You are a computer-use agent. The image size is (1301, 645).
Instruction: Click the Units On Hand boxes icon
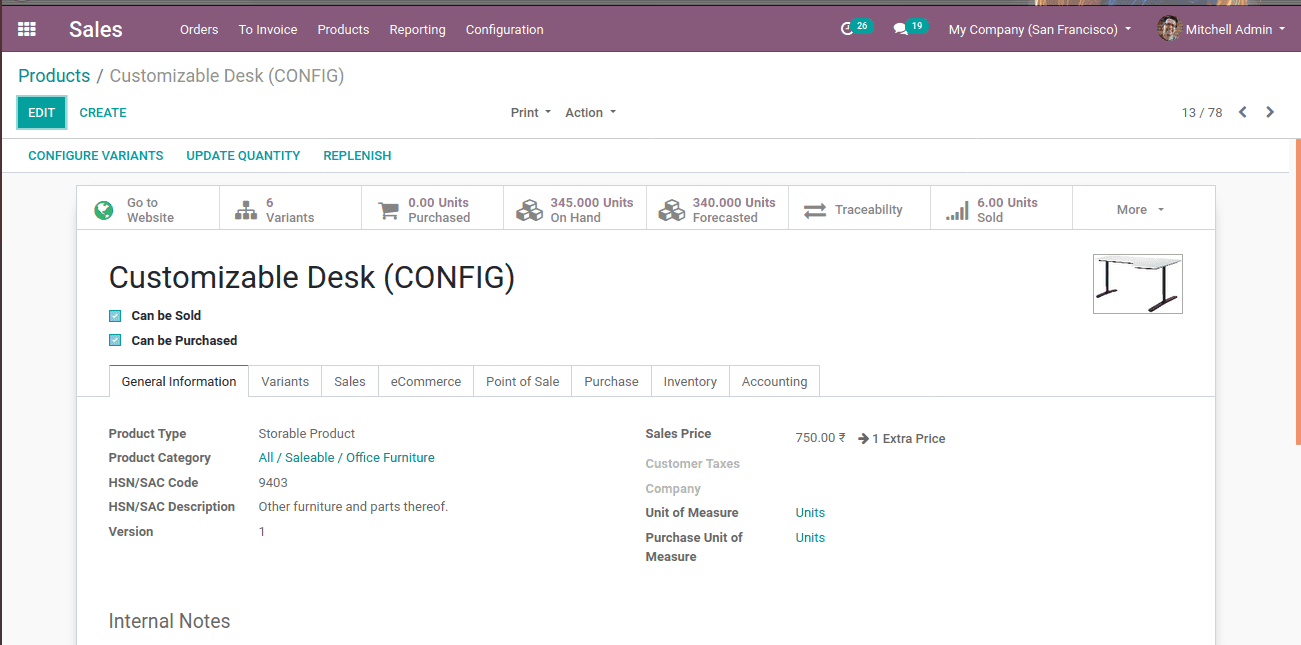(529, 210)
